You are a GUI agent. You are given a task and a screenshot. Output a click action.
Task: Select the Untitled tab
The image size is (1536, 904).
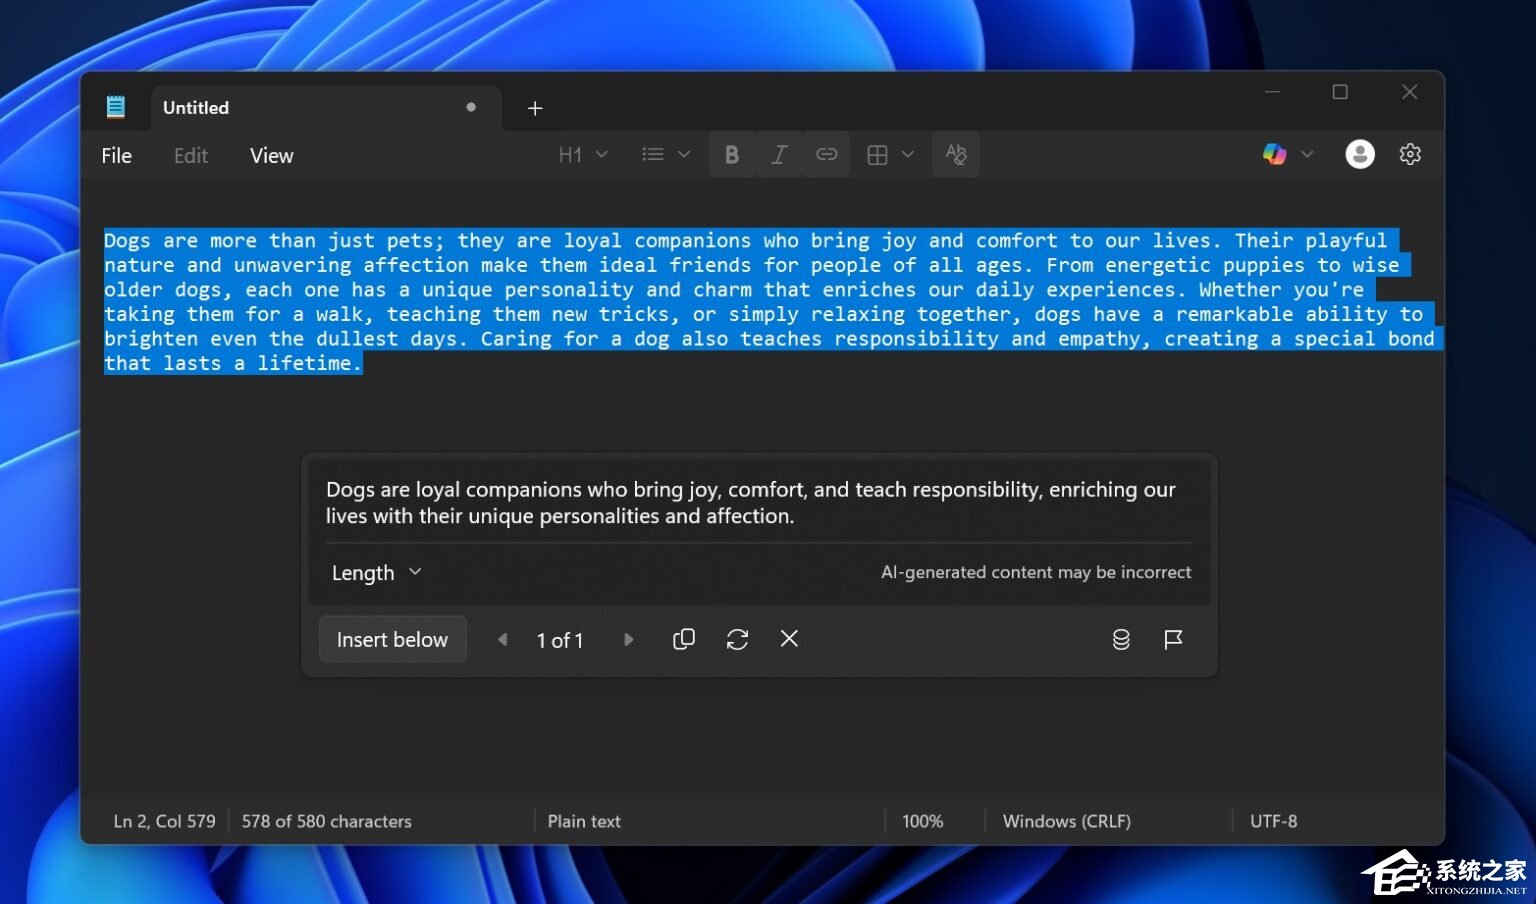(326, 108)
